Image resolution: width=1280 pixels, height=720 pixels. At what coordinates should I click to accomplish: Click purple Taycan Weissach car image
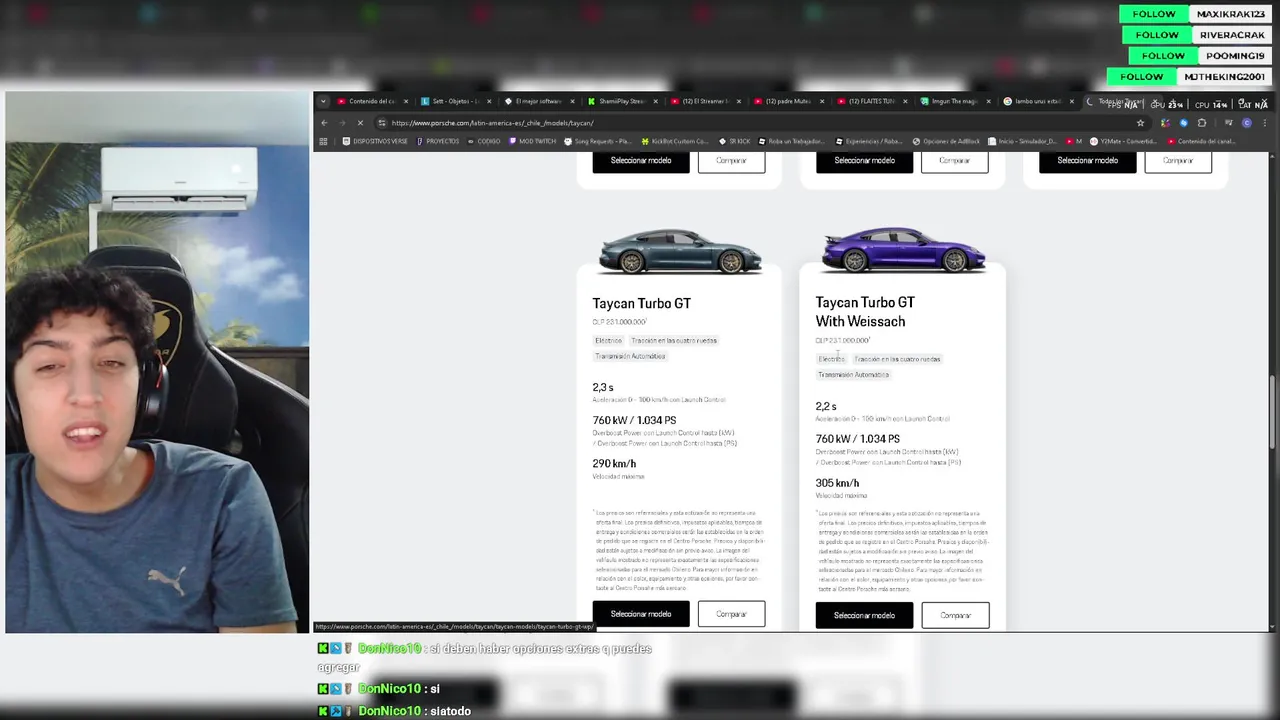tap(902, 249)
